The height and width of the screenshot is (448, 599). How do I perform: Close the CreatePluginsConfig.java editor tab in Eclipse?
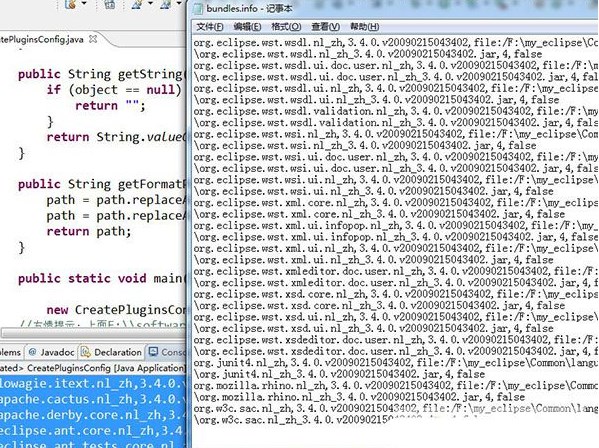(x=93, y=39)
